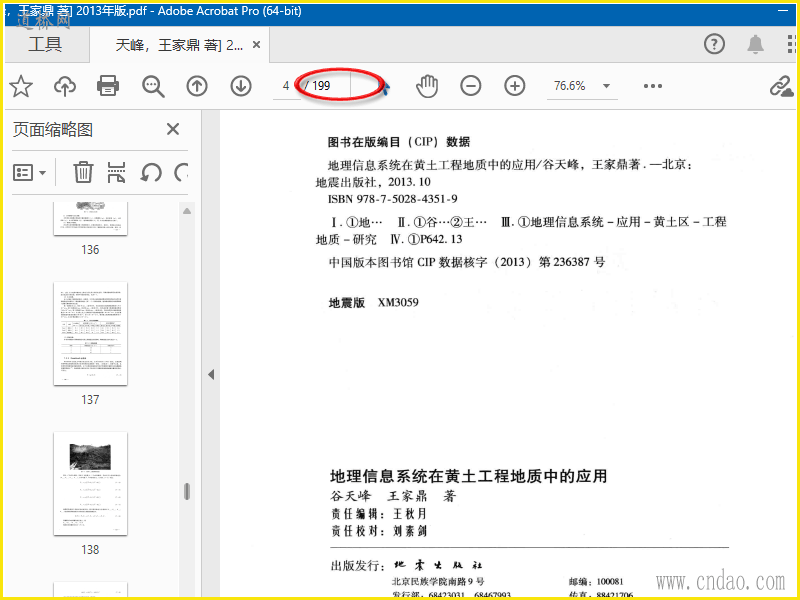The image size is (800, 600).
Task: Click the 页面缩略图 panel title
Action: 53,130
